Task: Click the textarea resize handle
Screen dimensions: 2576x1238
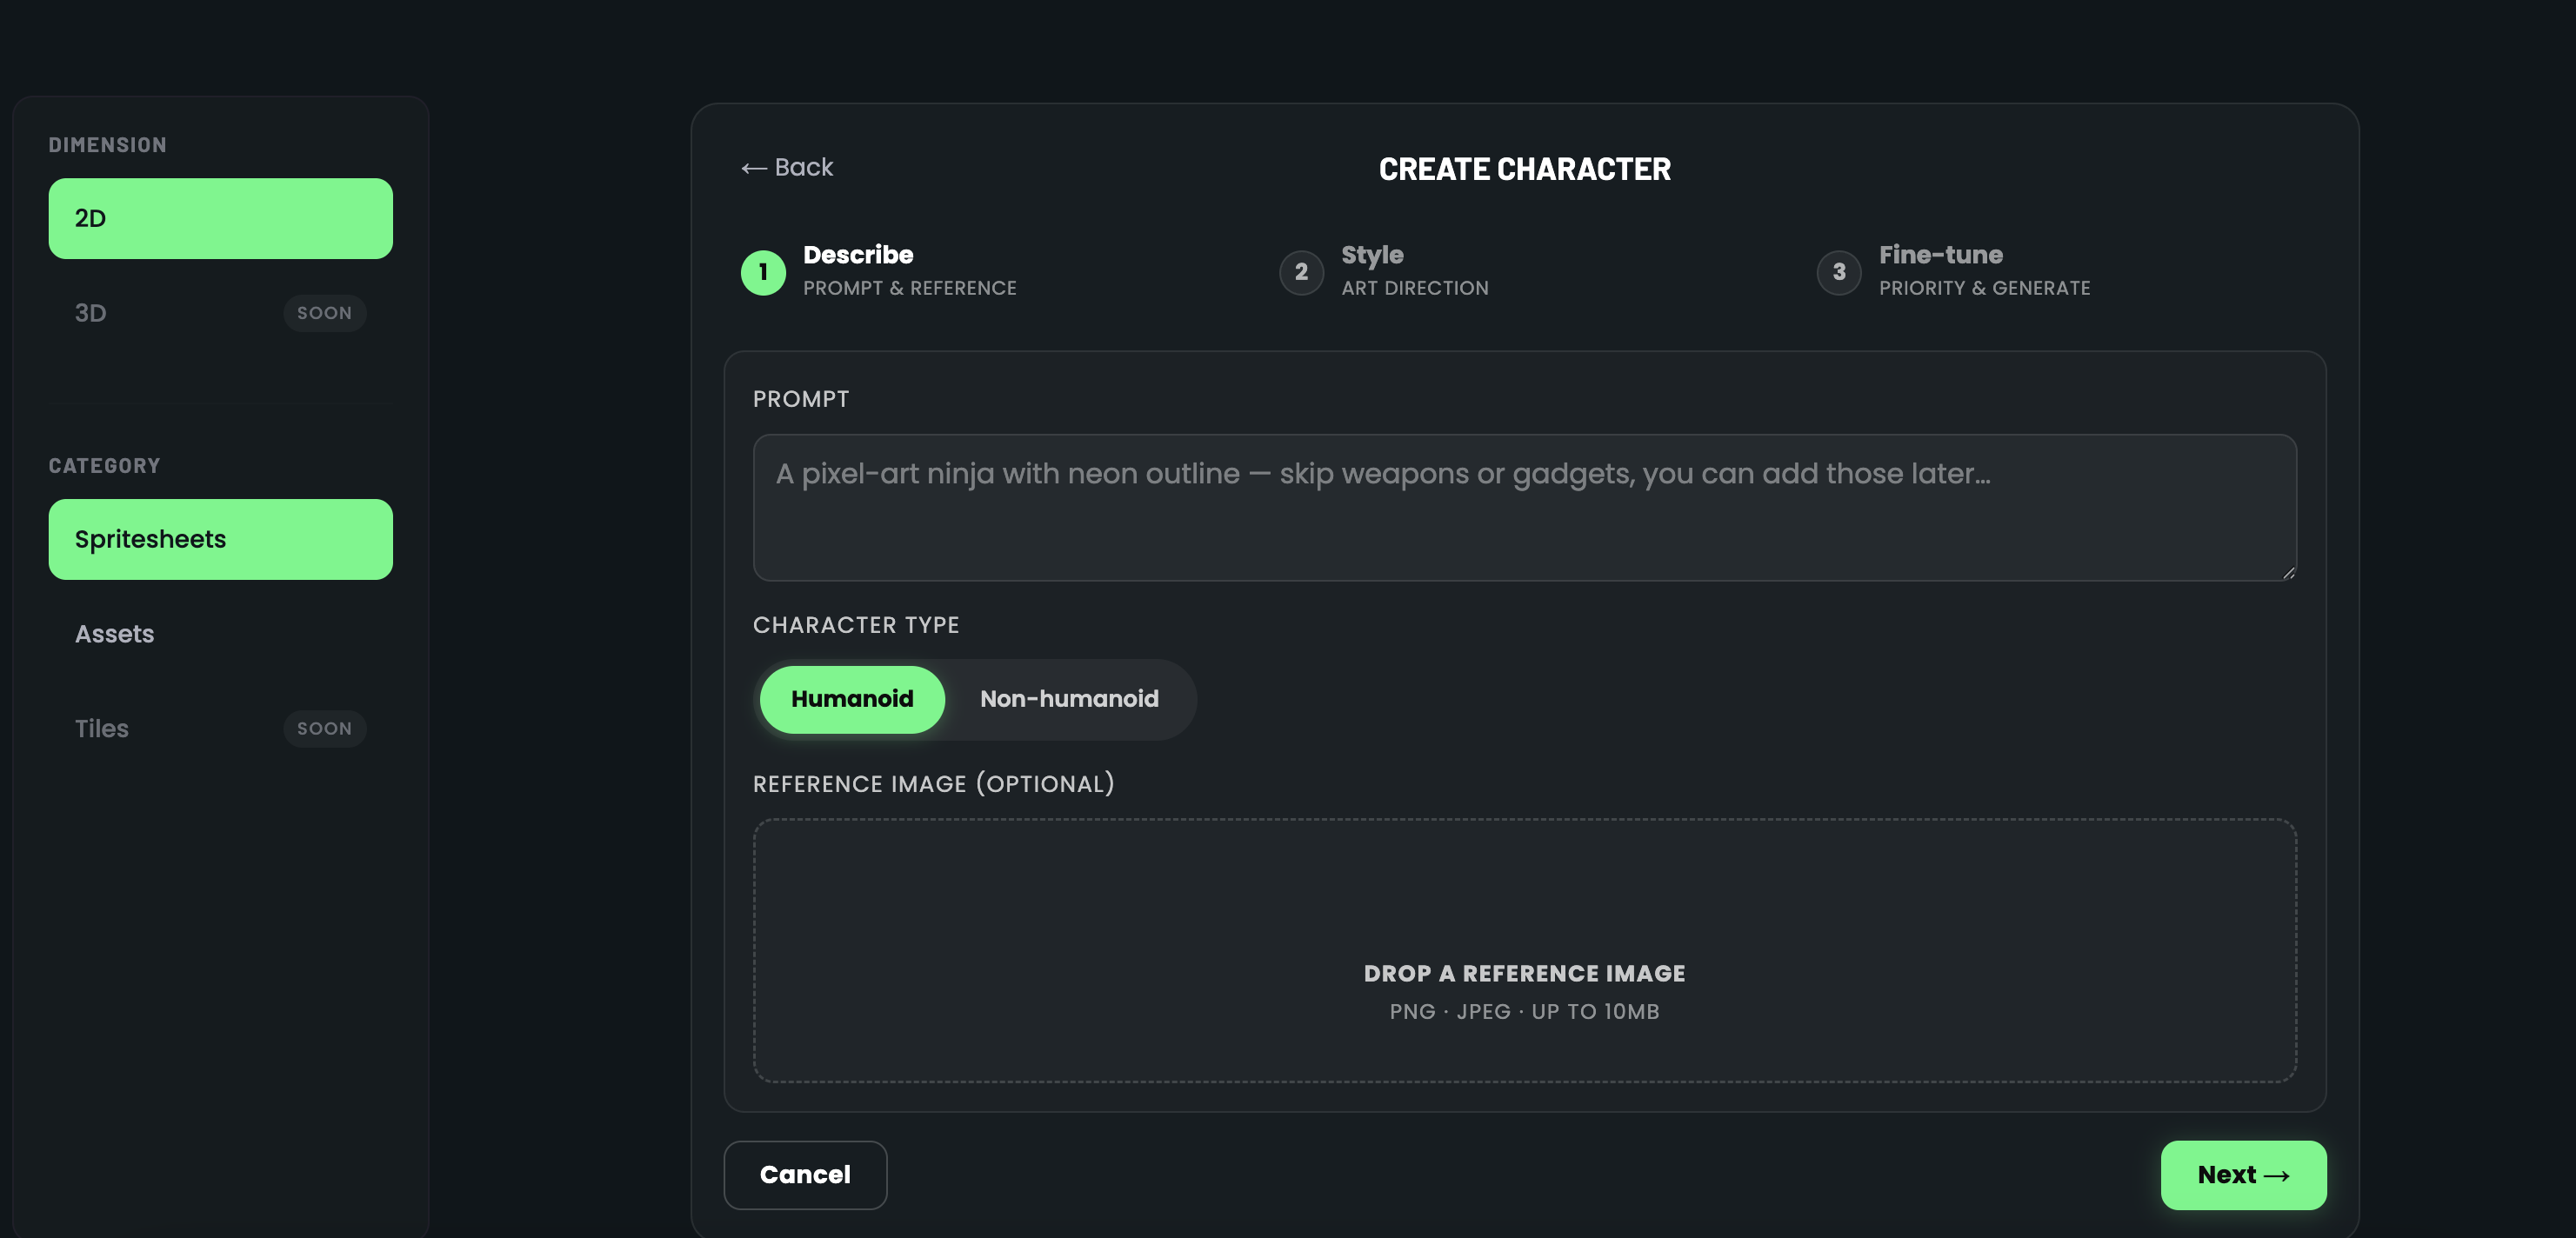Action: click(x=2288, y=570)
